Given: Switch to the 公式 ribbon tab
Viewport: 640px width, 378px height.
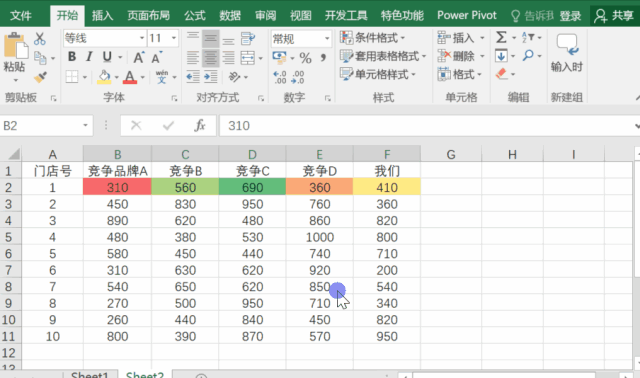Looking at the screenshot, I should tap(195, 16).
